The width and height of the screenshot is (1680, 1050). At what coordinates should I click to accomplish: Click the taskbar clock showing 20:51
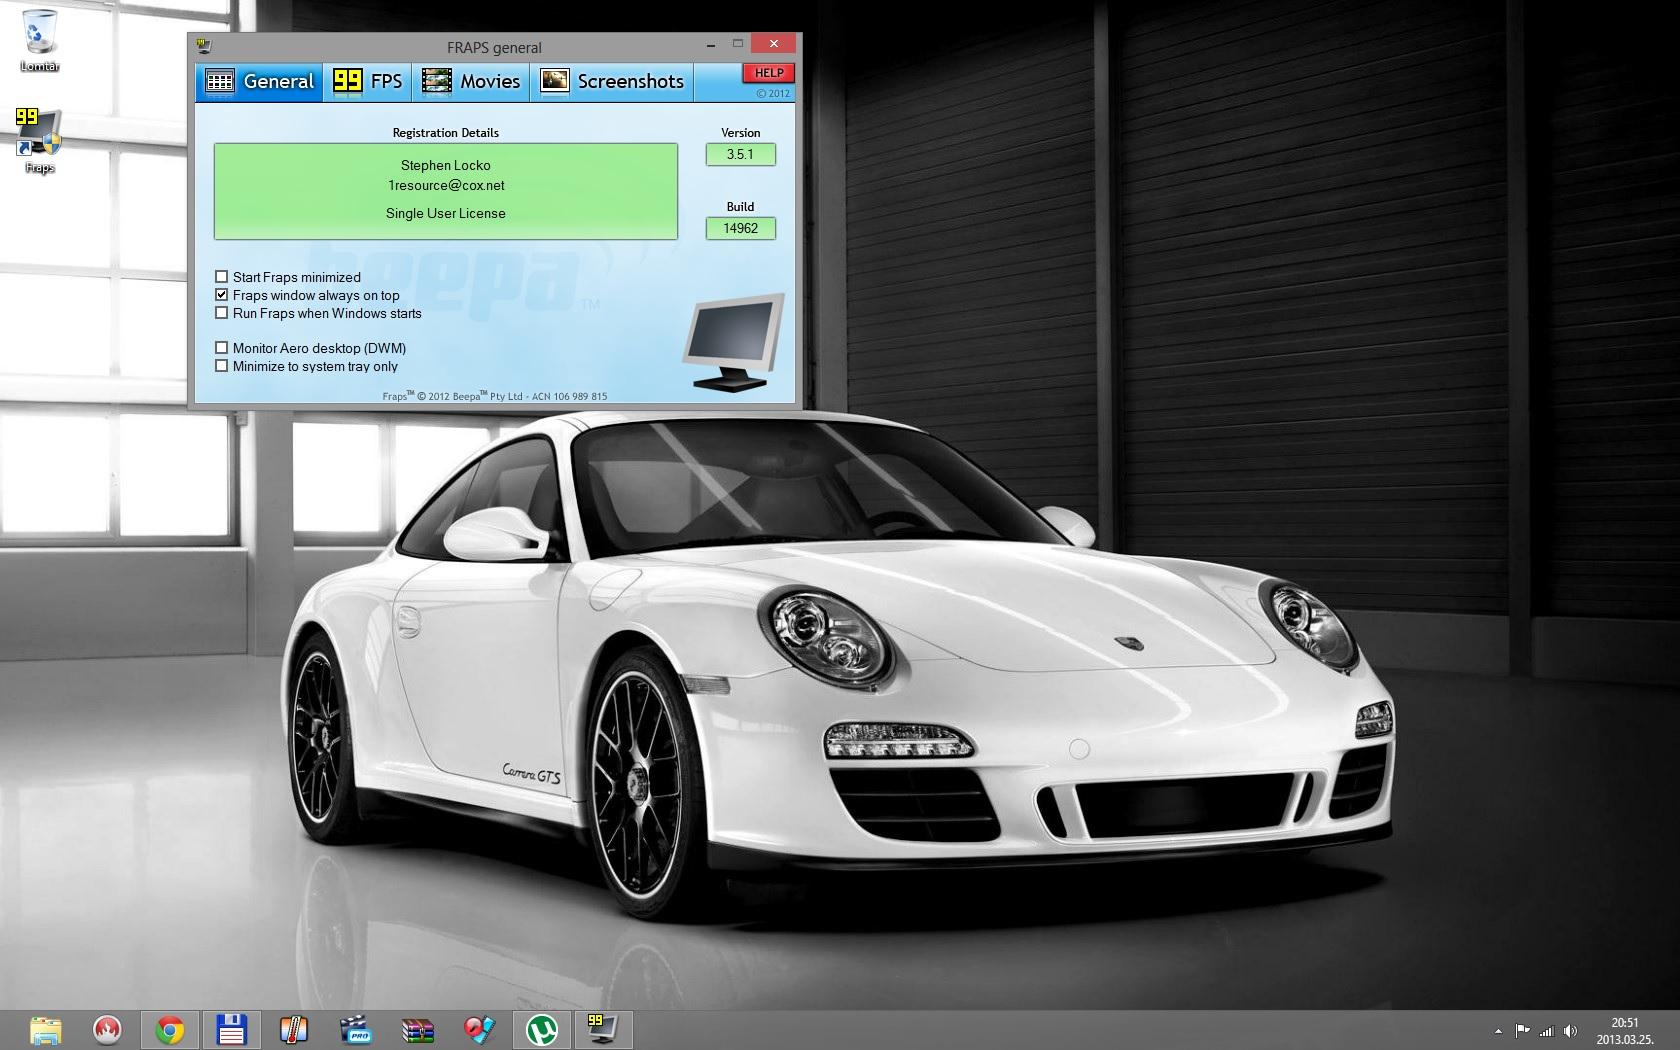(1624, 1031)
